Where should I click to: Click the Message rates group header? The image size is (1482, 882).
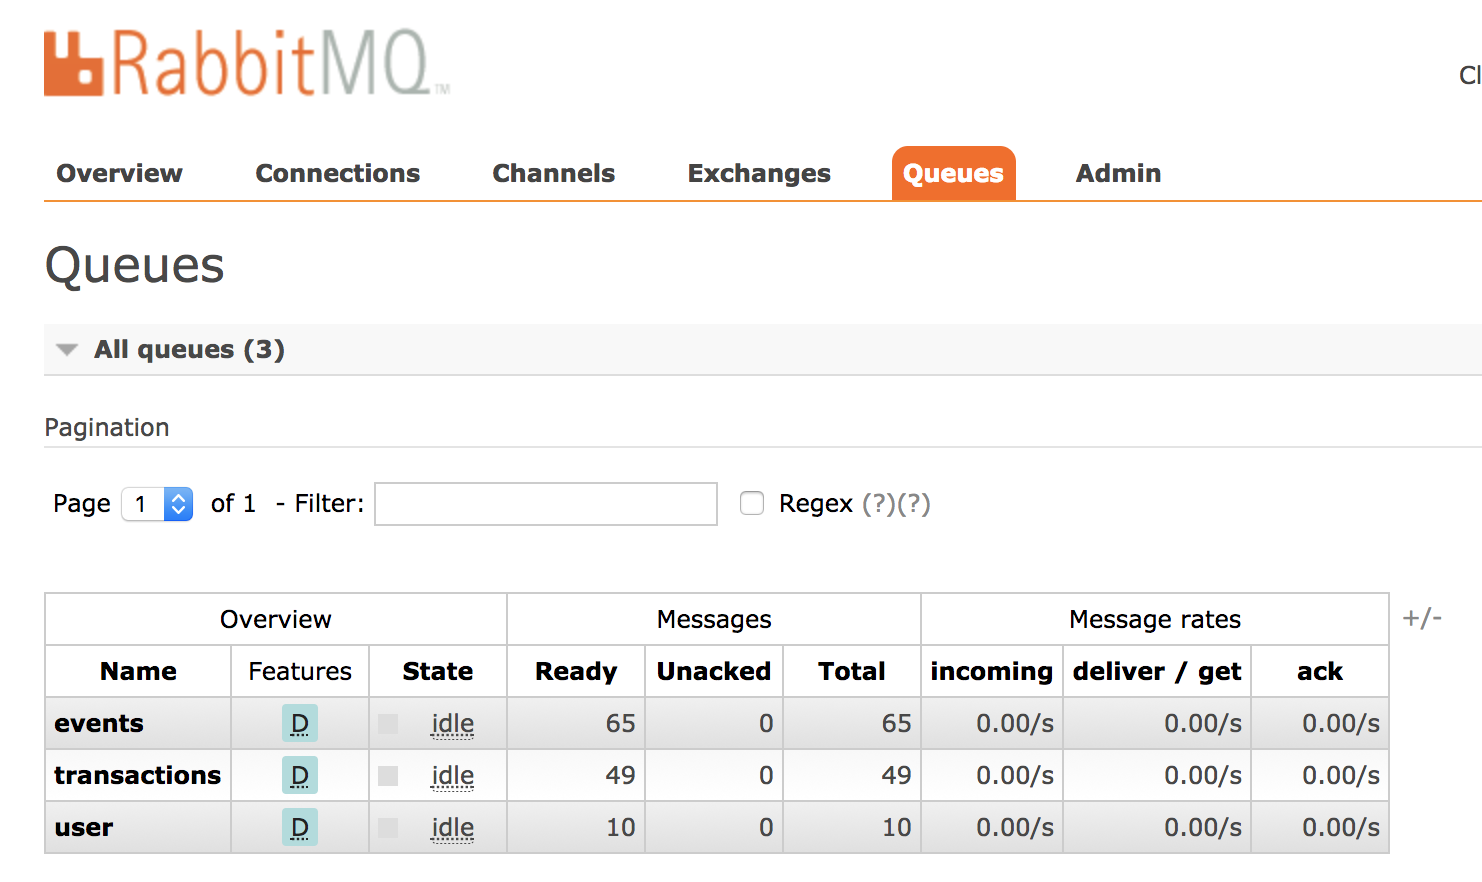pos(1155,619)
